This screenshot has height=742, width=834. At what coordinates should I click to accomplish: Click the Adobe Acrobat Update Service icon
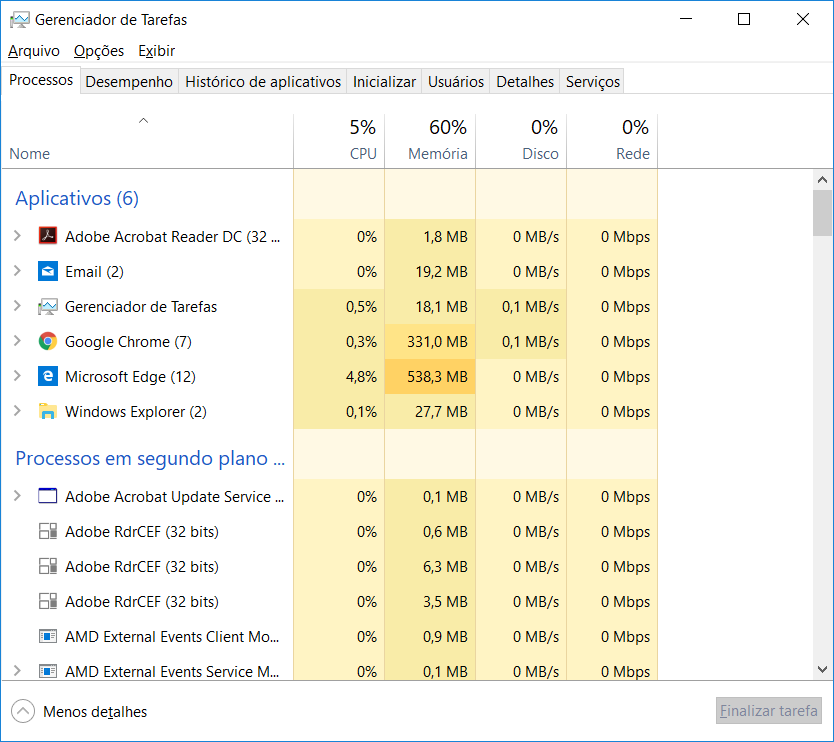point(48,496)
